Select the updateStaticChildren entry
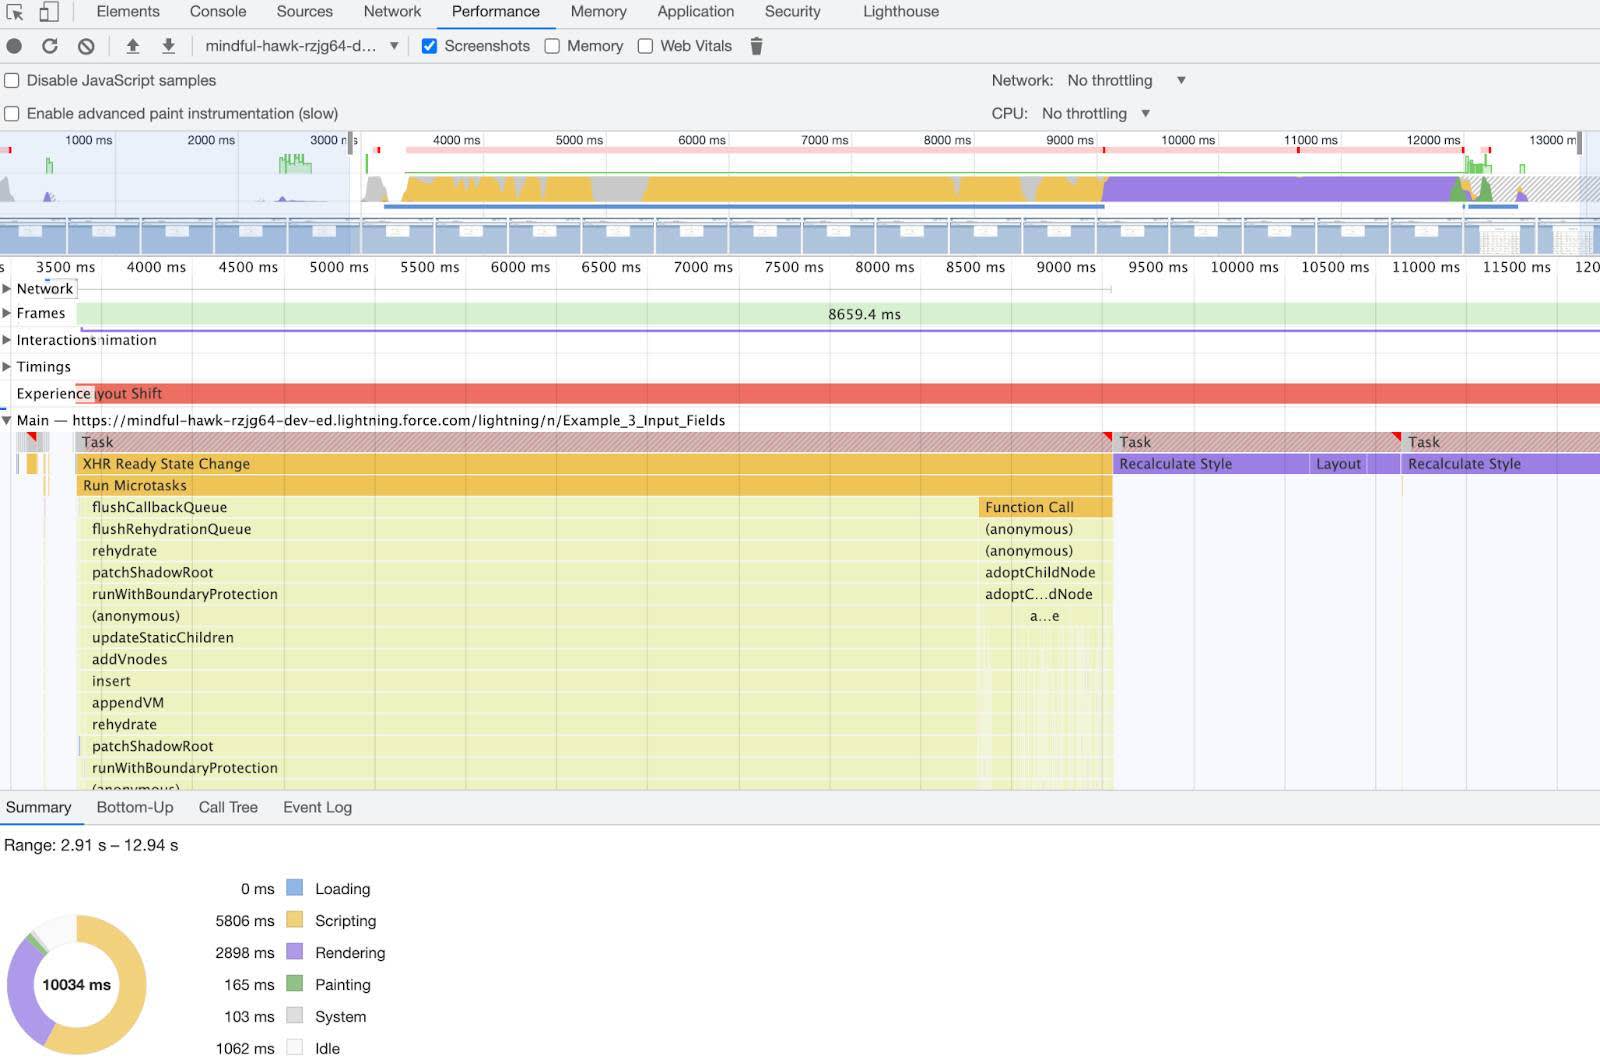1600x1059 pixels. pos(527,637)
